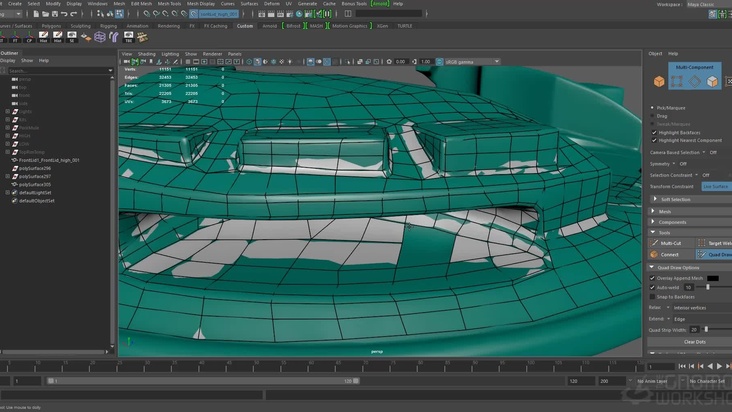This screenshot has height=412, width=732.
Task: Select the Drag radio option
Action: point(653,116)
